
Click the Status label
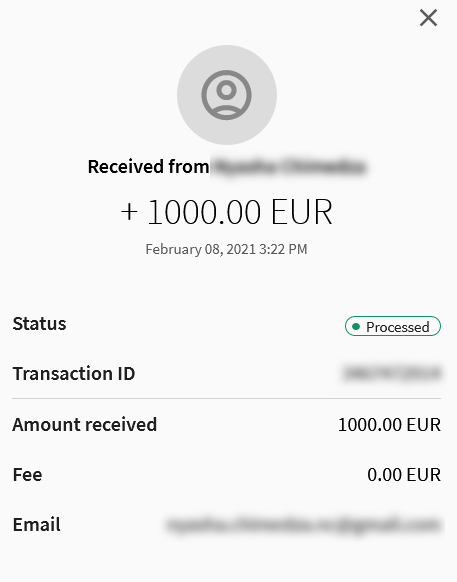[39, 324]
